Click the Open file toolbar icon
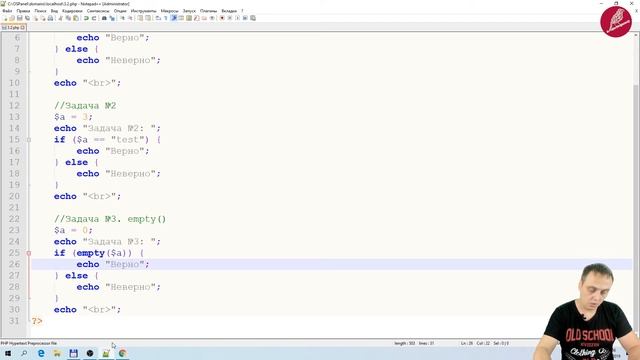This screenshot has width=640, height=360. 12,18
